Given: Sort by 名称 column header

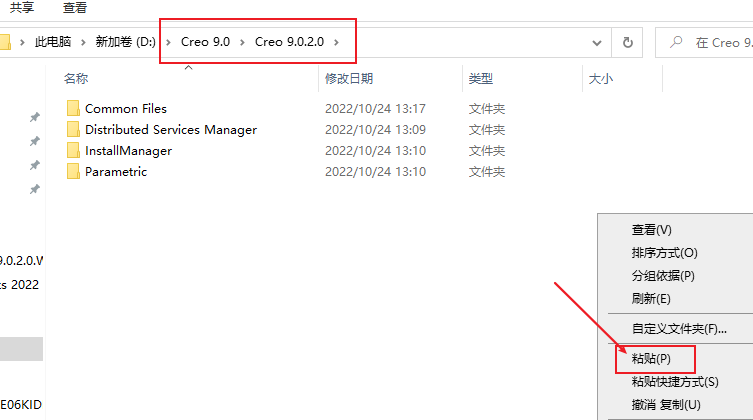Looking at the screenshot, I should 76,79.
